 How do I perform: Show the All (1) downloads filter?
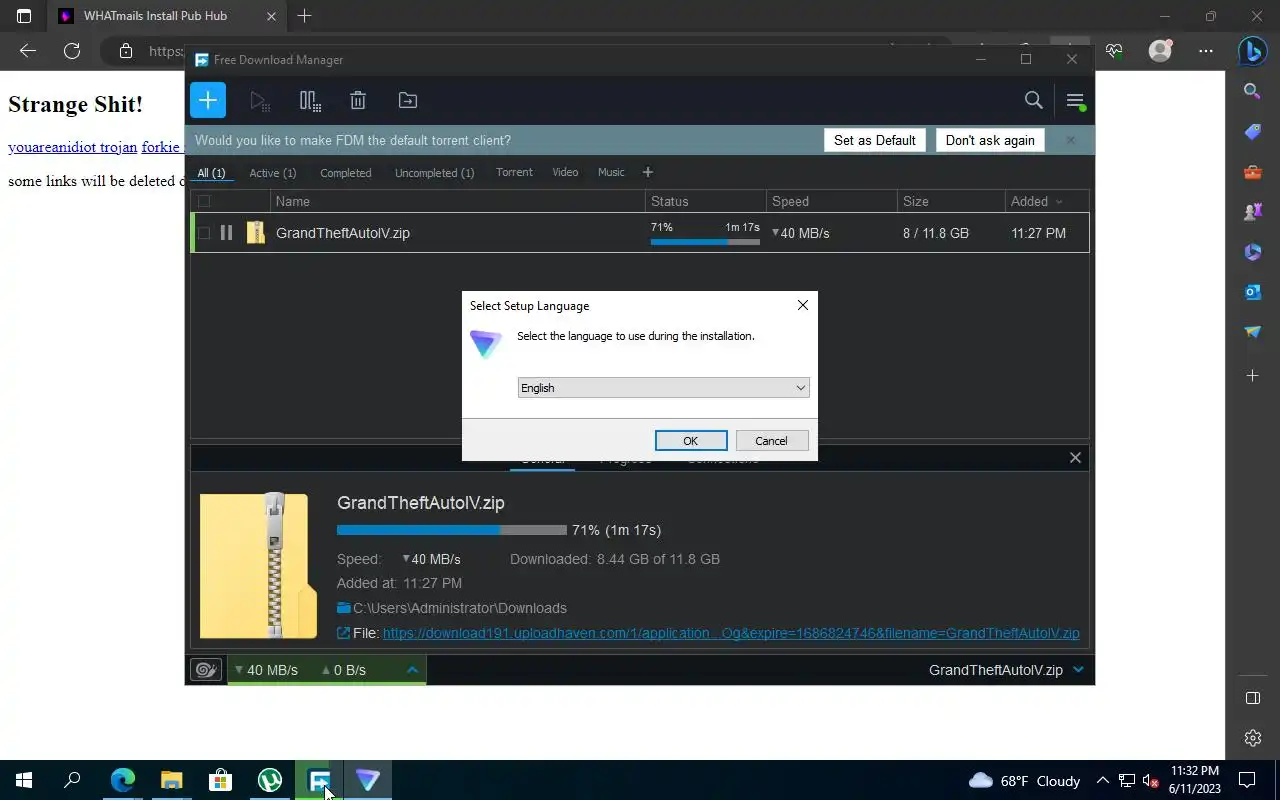pyautogui.click(x=211, y=173)
